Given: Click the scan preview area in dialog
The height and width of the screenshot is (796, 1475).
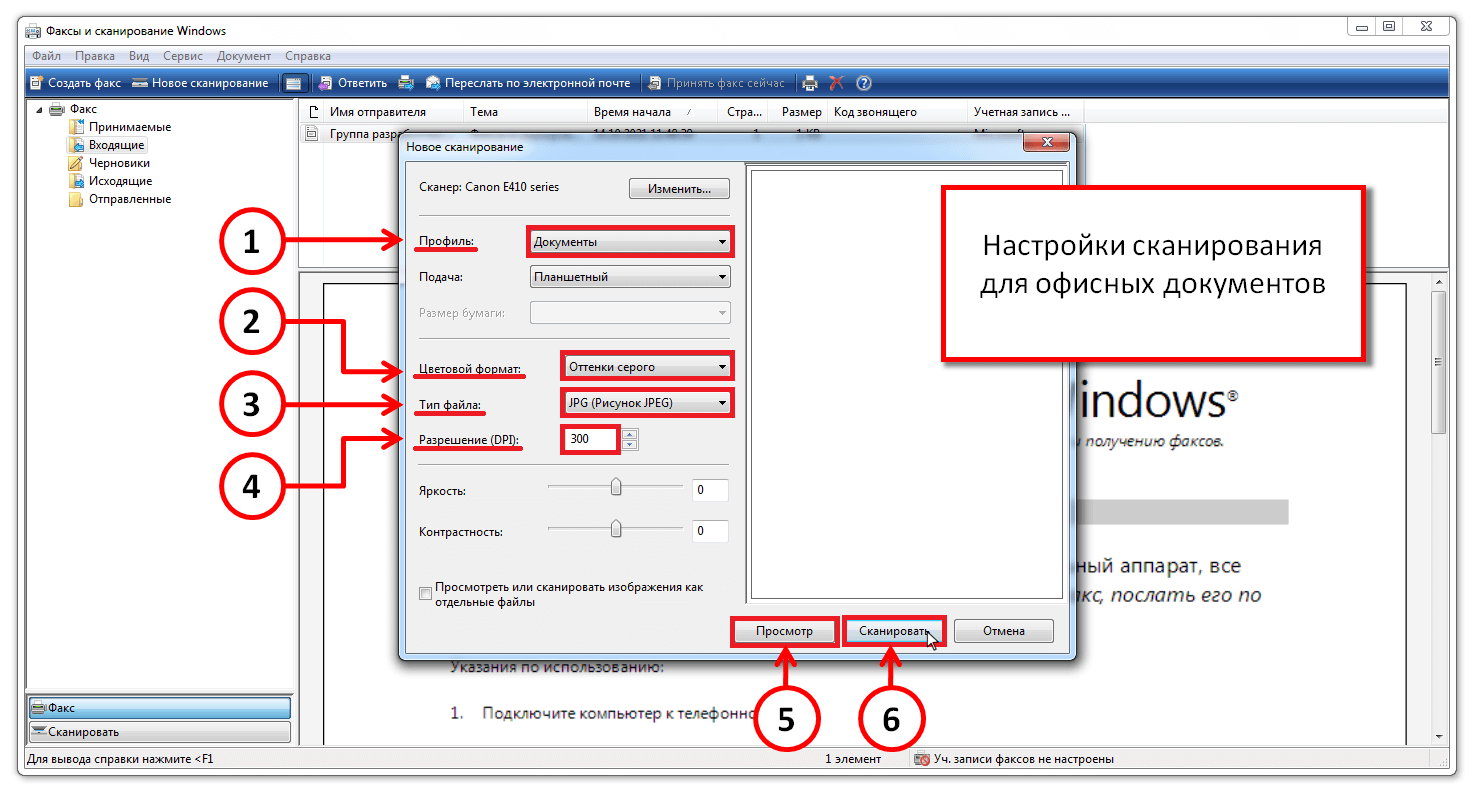Looking at the screenshot, I should pos(906,383).
